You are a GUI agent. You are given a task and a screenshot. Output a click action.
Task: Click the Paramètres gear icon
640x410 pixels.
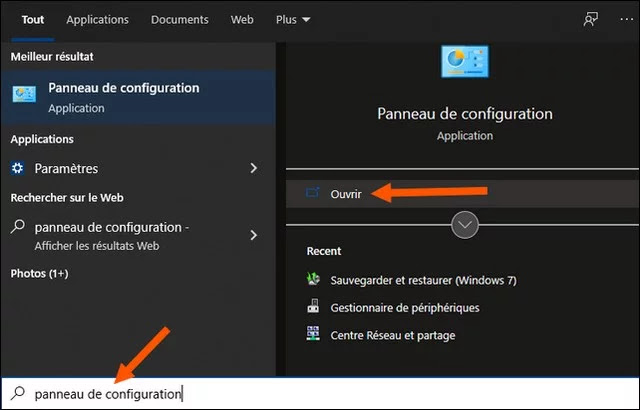pyautogui.click(x=18, y=168)
